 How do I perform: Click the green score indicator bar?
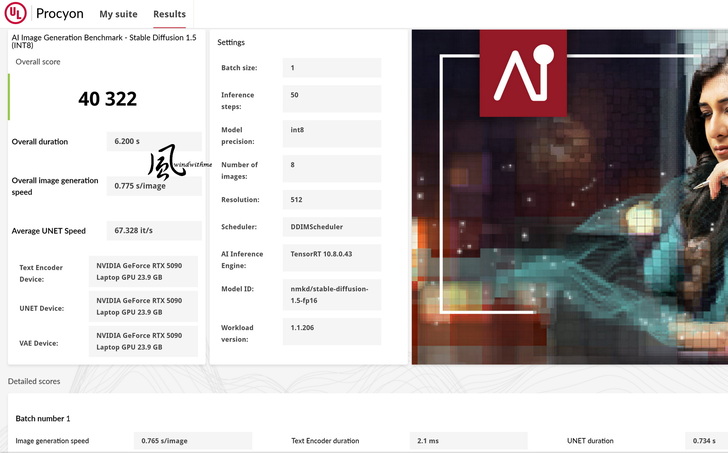[9, 97]
